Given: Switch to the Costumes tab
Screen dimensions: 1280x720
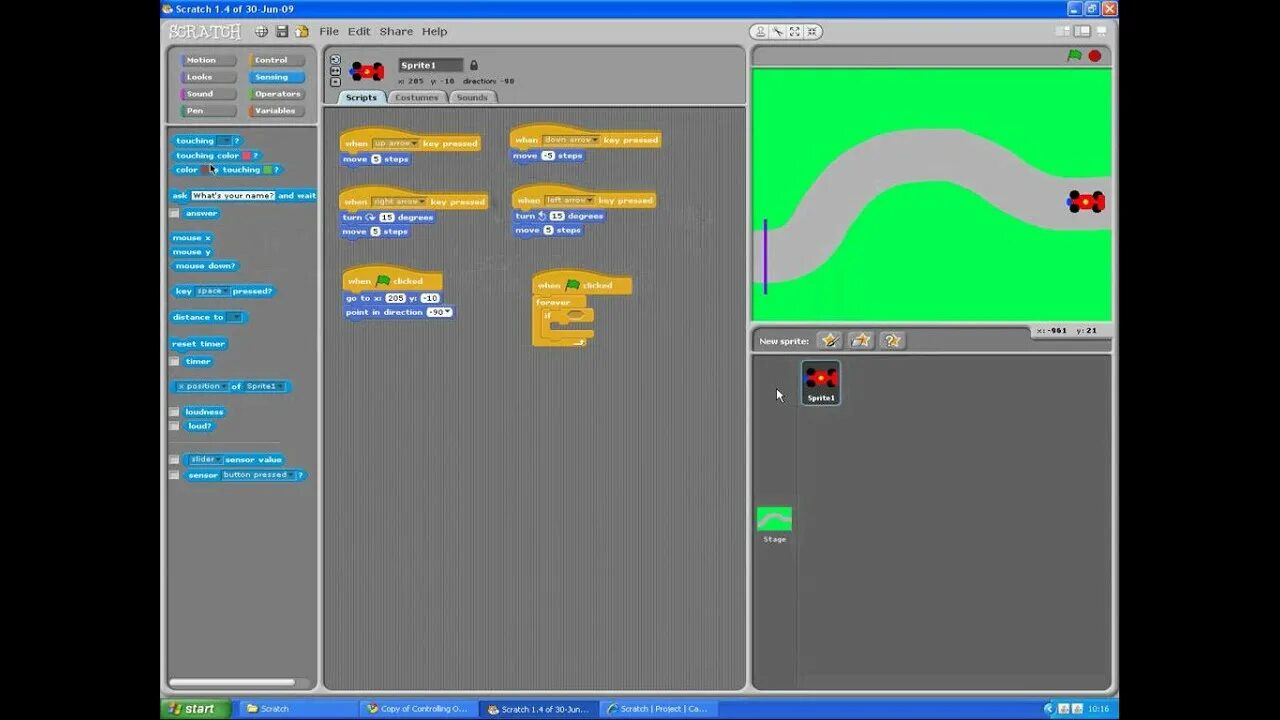Looking at the screenshot, I should pyautogui.click(x=416, y=98).
